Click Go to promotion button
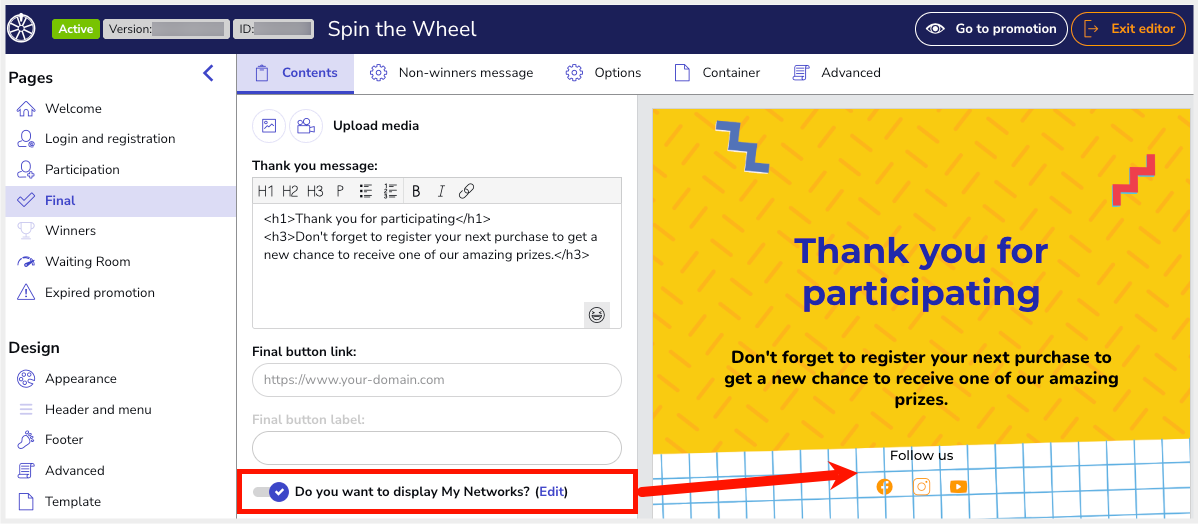This screenshot has height=524, width=1198. [990, 29]
